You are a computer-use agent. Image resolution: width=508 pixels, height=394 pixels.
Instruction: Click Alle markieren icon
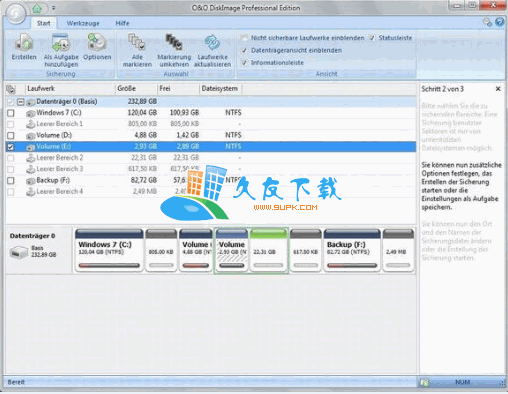(137, 43)
